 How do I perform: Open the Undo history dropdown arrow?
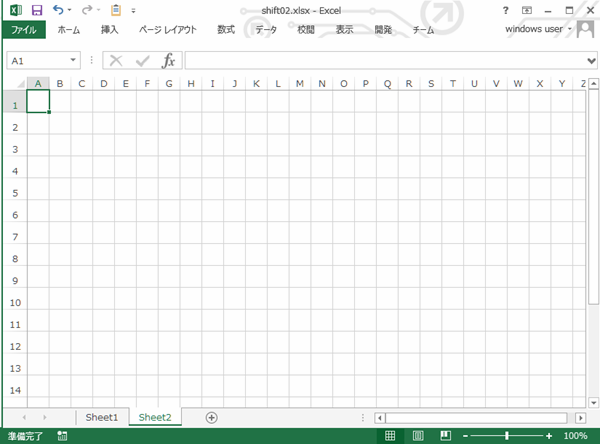(71, 10)
